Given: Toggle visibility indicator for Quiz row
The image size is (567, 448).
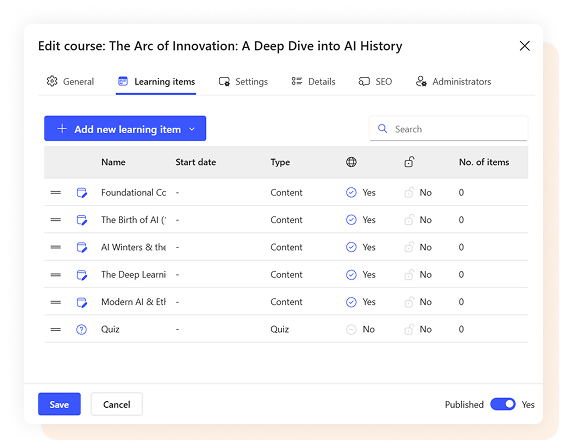Looking at the screenshot, I should pos(351,329).
